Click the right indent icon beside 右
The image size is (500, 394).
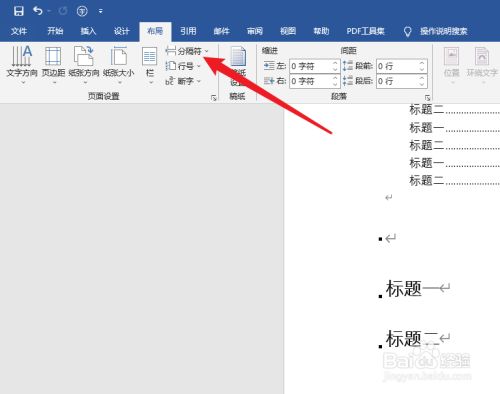point(269,81)
